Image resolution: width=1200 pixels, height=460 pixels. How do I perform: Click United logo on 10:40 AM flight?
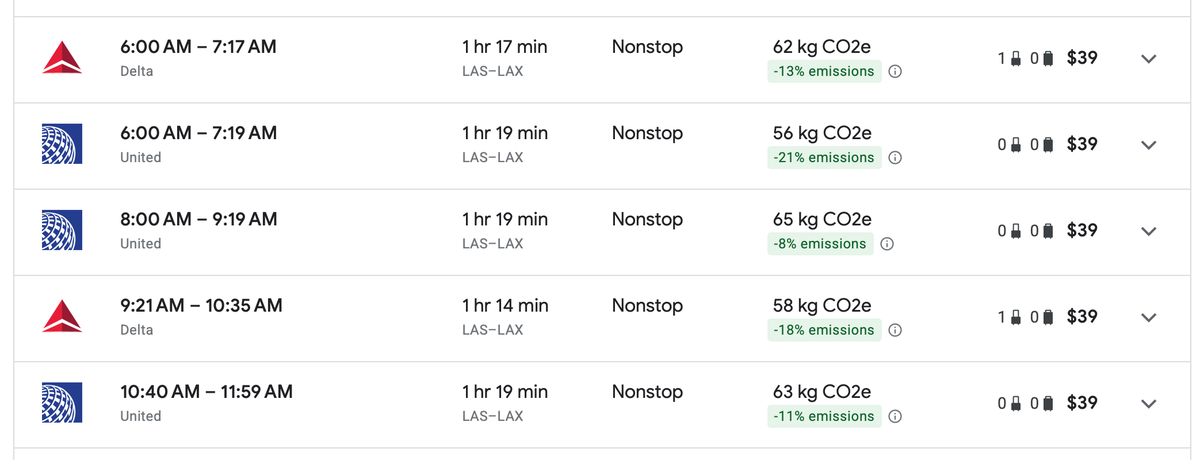click(x=62, y=403)
